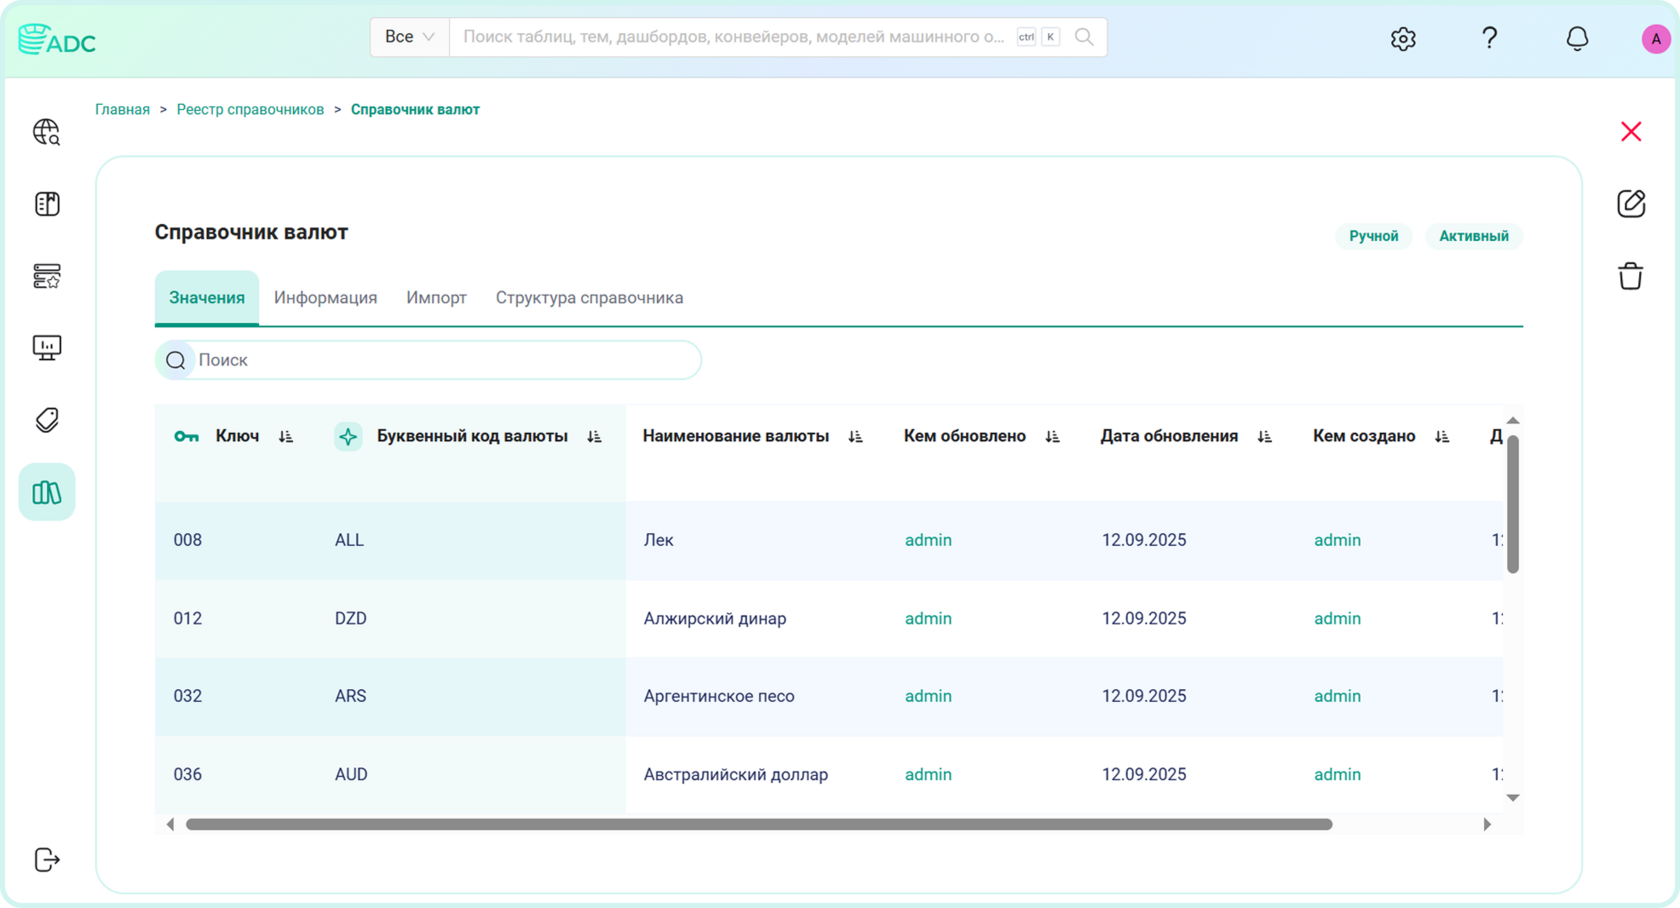Switch to the Информация tab
The width and height of the screenshot is (1680, 908).
click(x=326, y=298)
